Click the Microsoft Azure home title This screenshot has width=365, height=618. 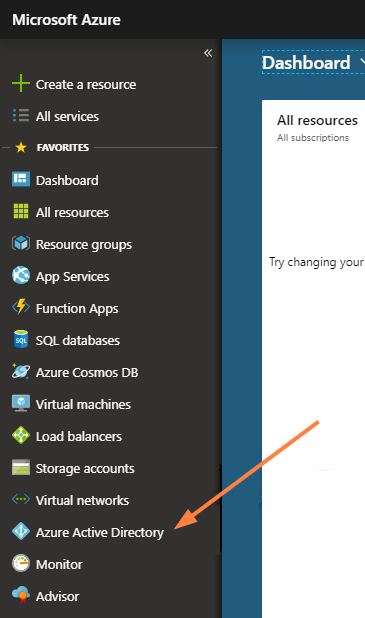coord(67,20)
